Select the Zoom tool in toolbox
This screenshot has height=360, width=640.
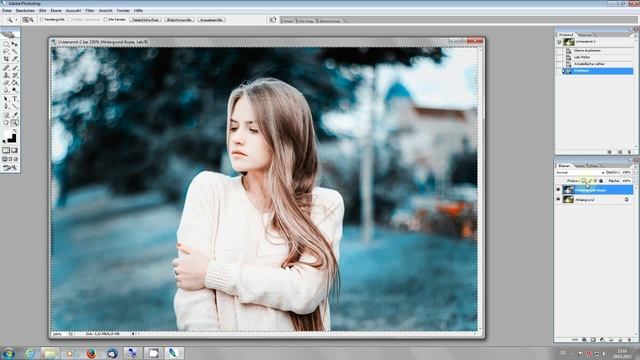click(15, 122)
